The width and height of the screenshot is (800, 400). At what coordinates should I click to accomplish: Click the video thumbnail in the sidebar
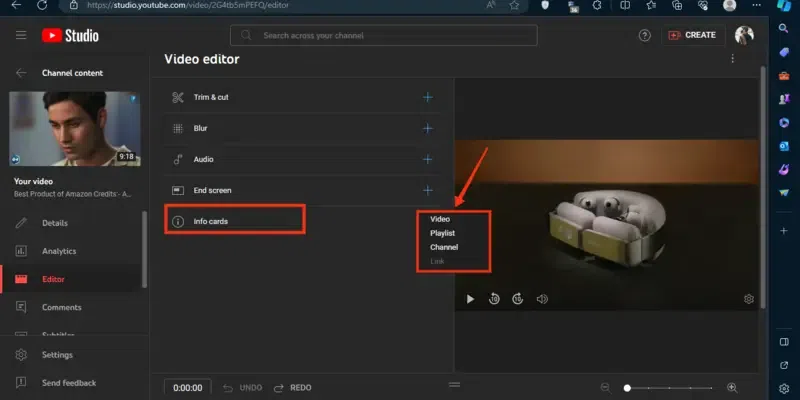point(74,129)
